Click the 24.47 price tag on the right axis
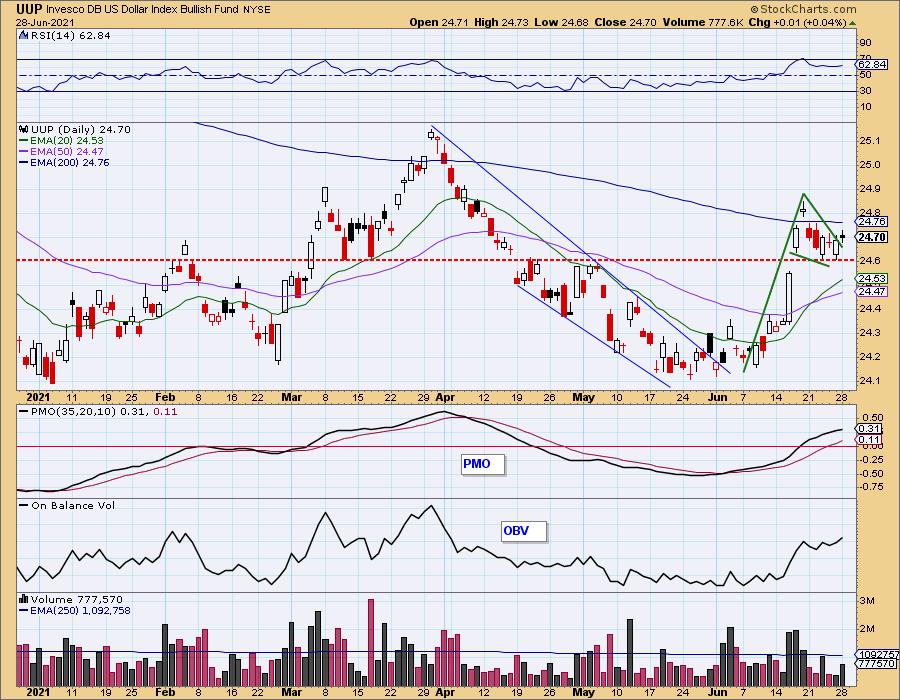This screenshot has width=900, height=700. pyautogui.click(x=873, y=291)
